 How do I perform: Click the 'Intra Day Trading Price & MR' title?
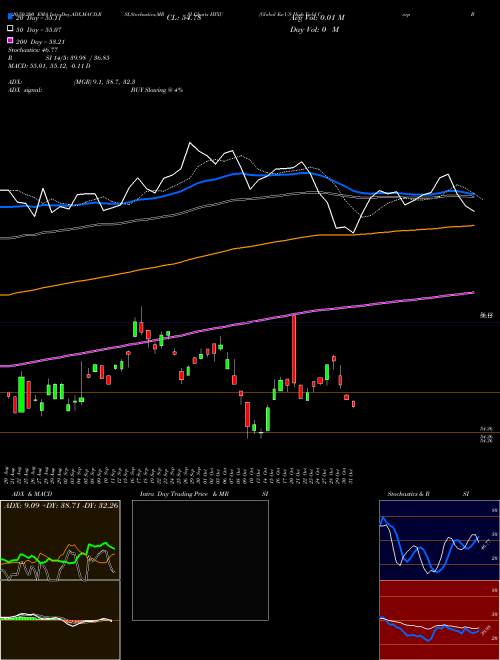pos(184,494)
